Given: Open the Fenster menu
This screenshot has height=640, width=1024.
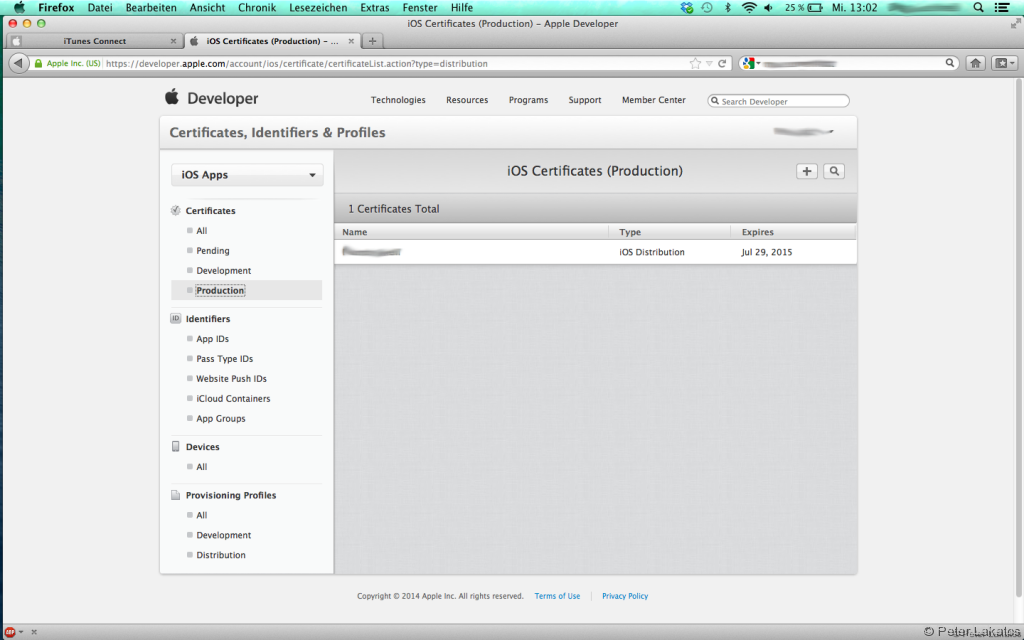Looking at the screenshot, I should click(x=420, y=8).
